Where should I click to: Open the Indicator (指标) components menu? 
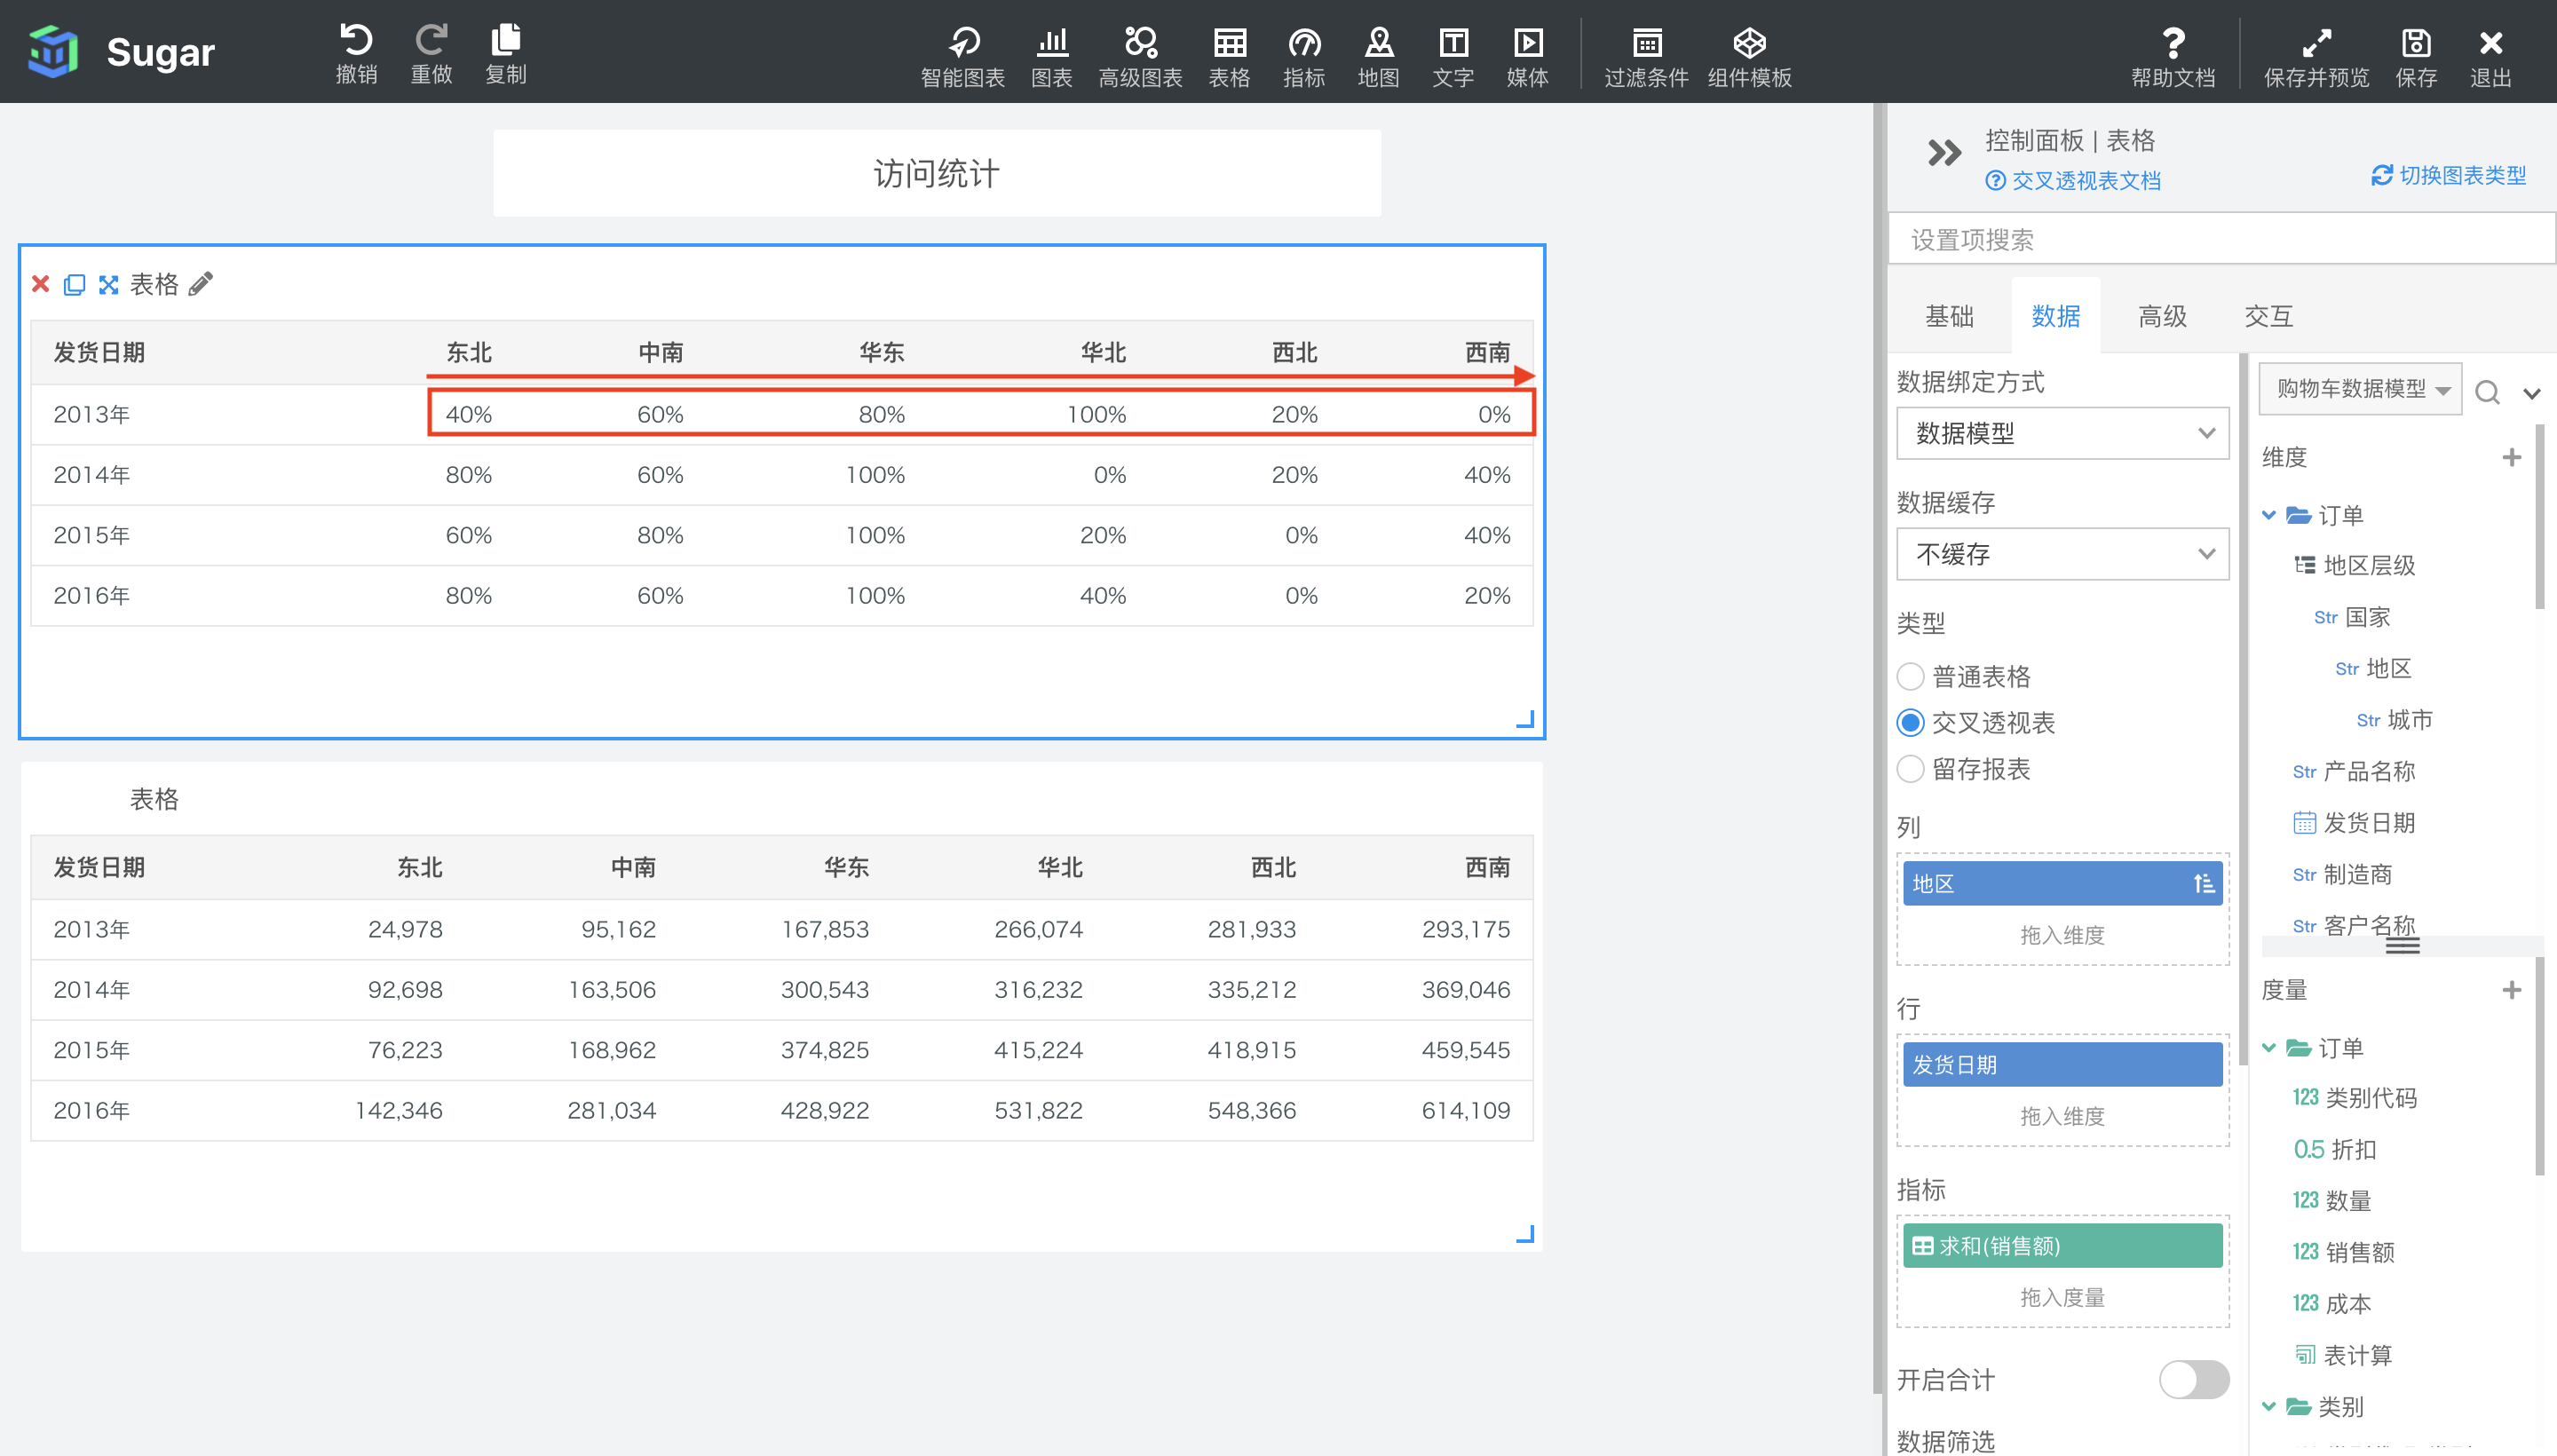click(1304, 56)
